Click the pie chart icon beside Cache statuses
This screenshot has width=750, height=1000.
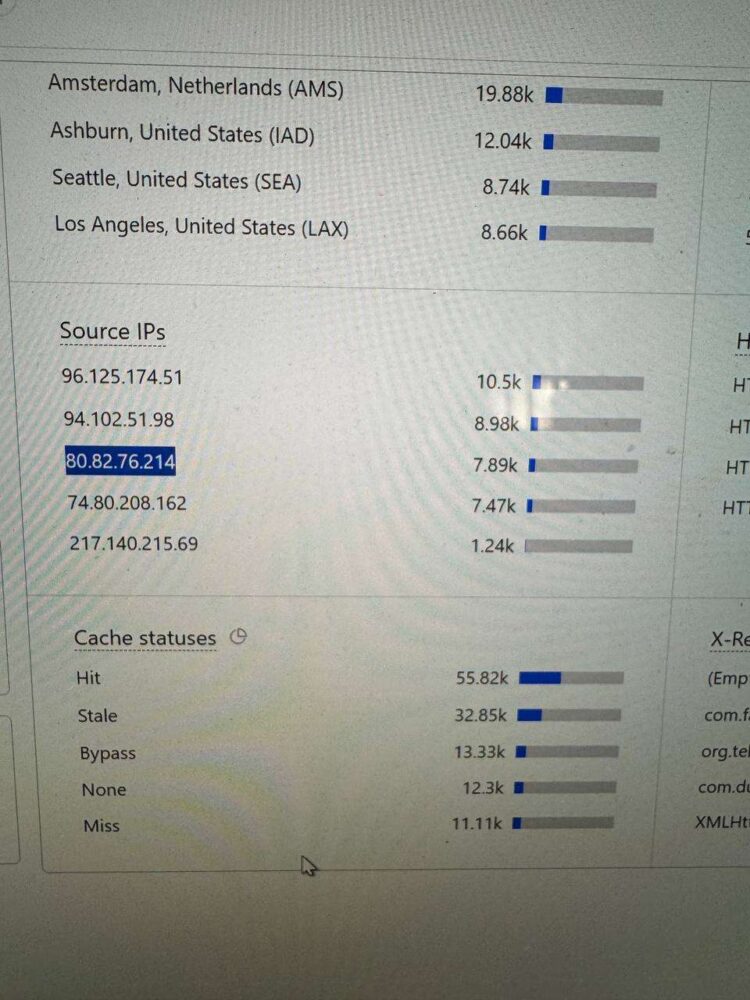click(x=238, y=636)
